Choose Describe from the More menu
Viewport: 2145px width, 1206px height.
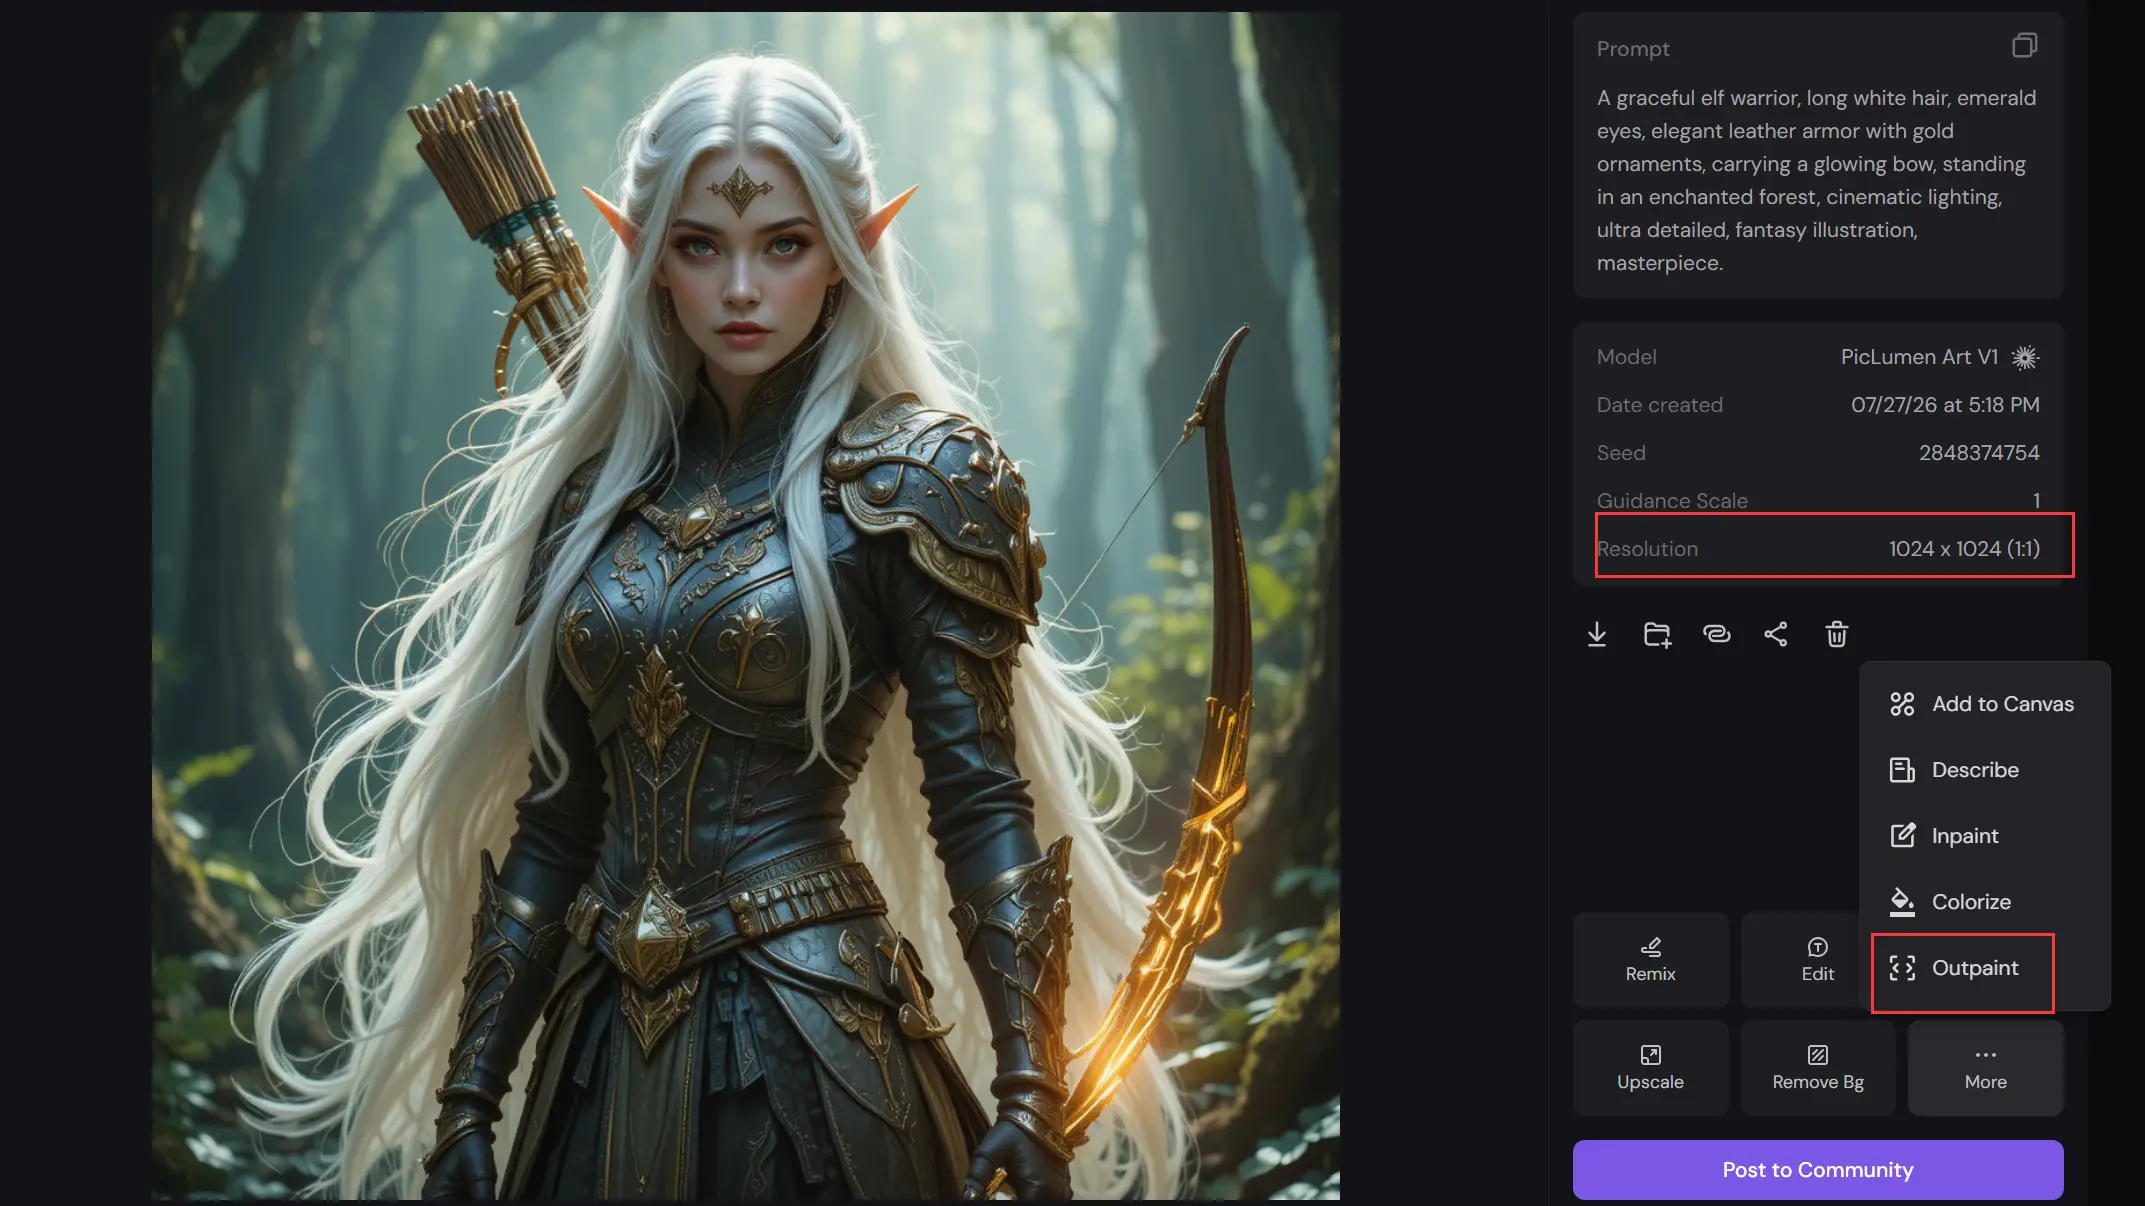pyautogui.click(x=1984, y=770)
